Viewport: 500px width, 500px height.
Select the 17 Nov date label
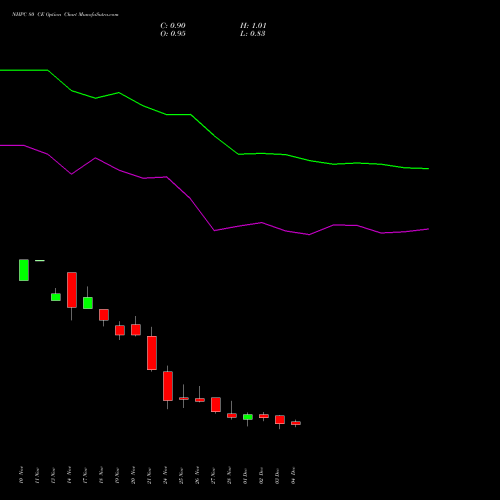click(x=85, y=475)
